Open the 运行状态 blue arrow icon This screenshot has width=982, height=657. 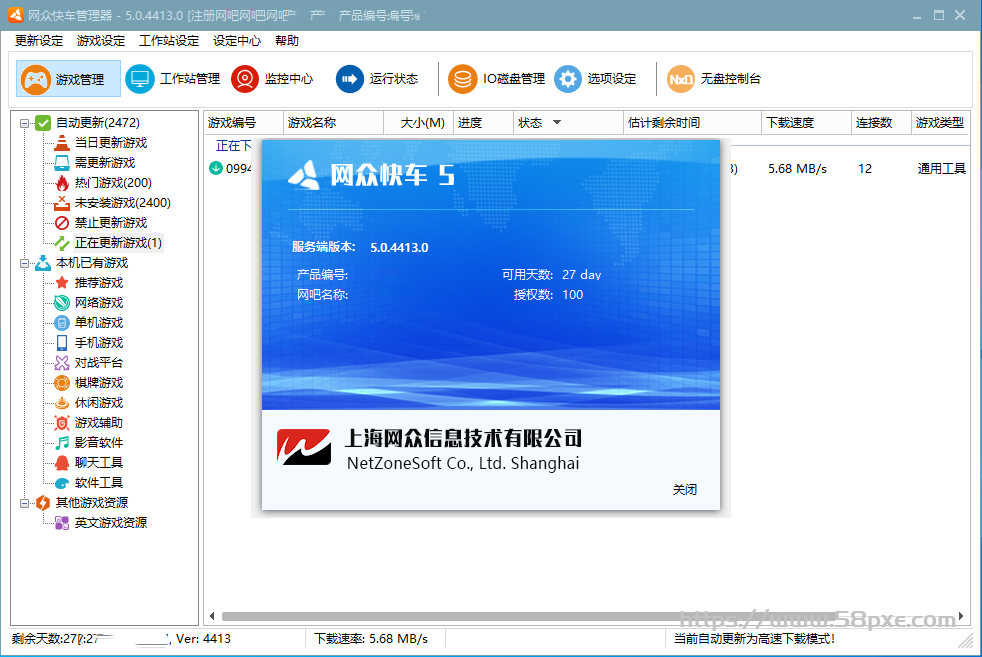349,79
